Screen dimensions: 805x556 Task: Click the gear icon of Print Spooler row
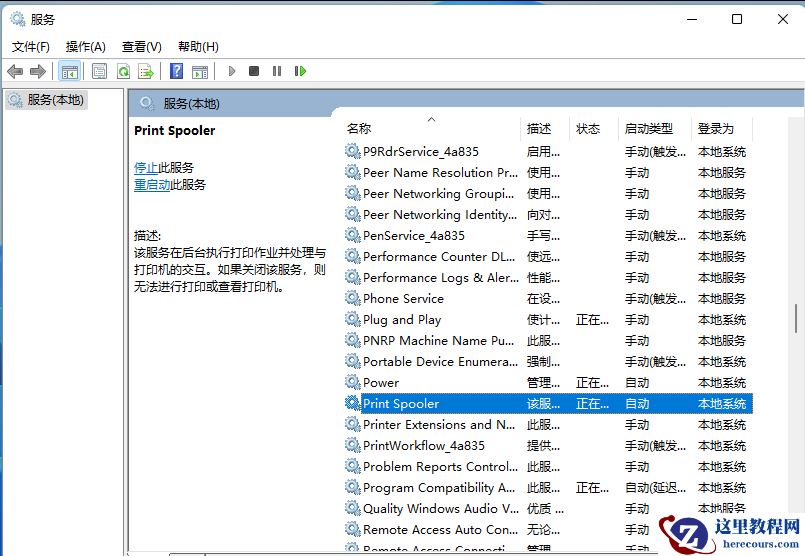[352, 404]
